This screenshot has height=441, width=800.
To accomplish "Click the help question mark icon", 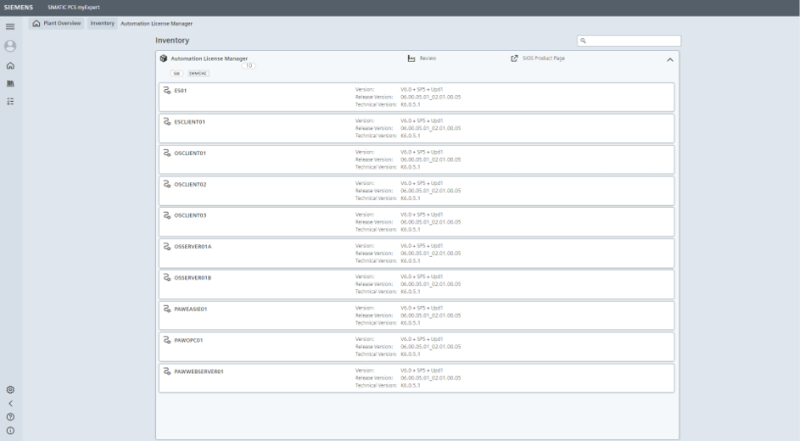I will click(x=10, y=416).
